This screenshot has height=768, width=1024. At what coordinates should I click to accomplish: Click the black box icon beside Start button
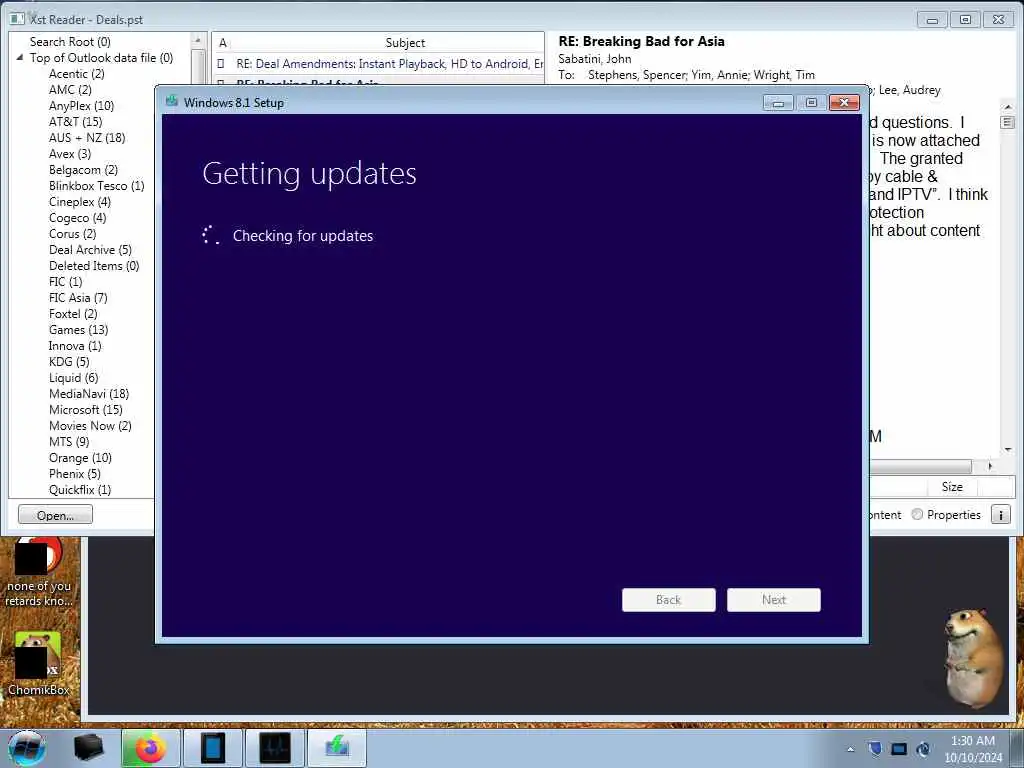[89, 748]
